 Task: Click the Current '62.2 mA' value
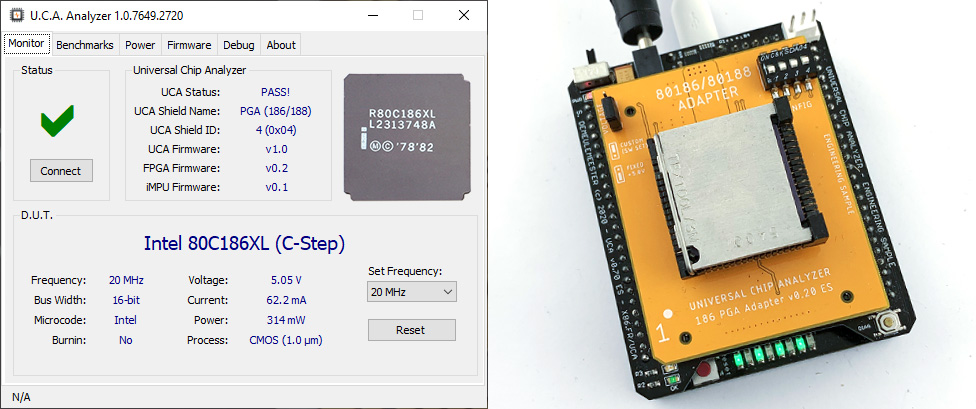[286, 300]
